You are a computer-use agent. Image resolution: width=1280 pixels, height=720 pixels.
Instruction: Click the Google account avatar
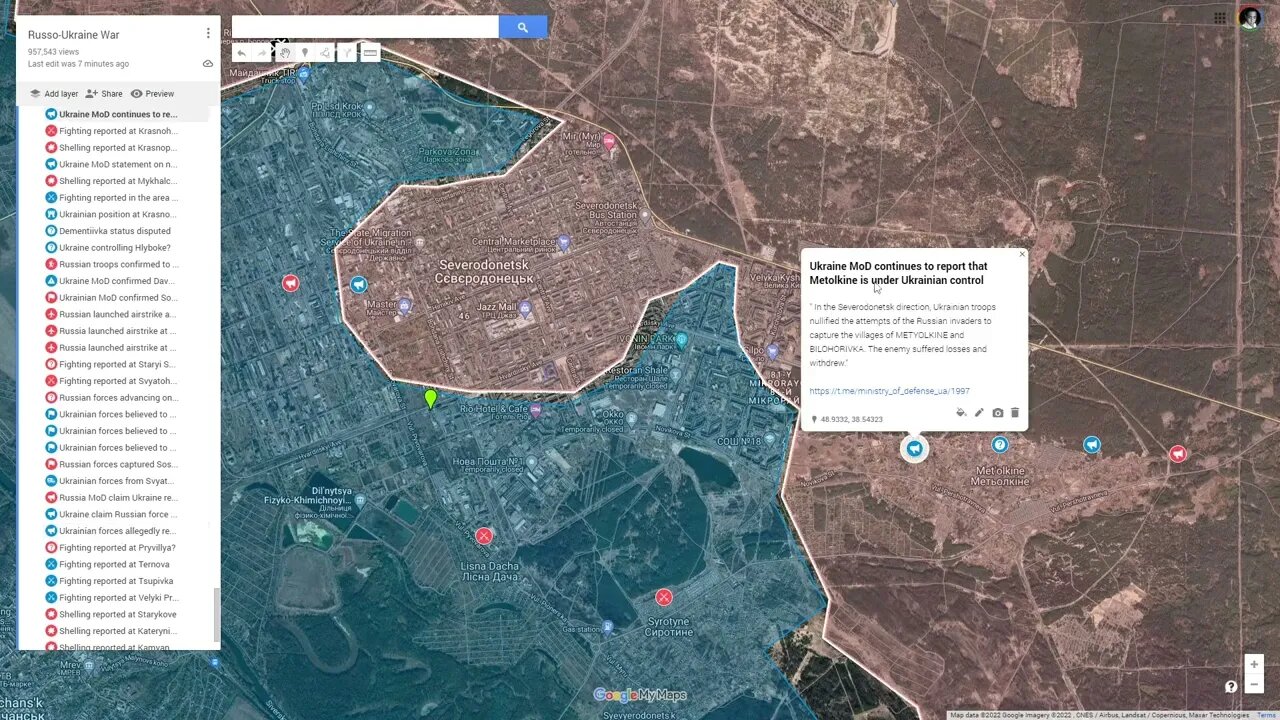pos(1250,18)
